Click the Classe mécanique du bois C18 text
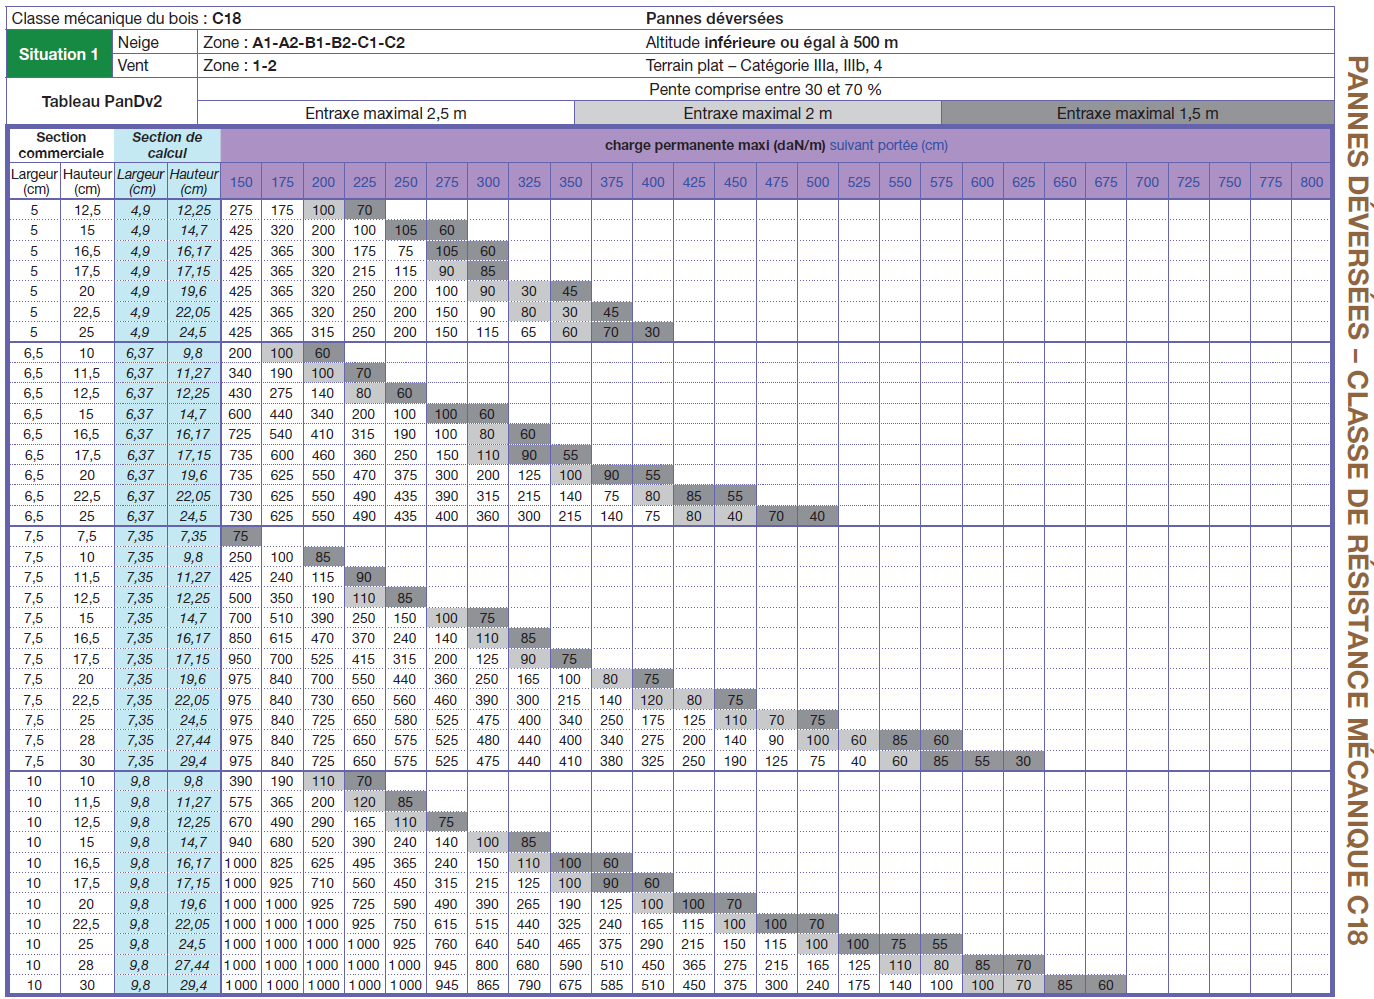1374x999 pixels. [x=126, y=18]
